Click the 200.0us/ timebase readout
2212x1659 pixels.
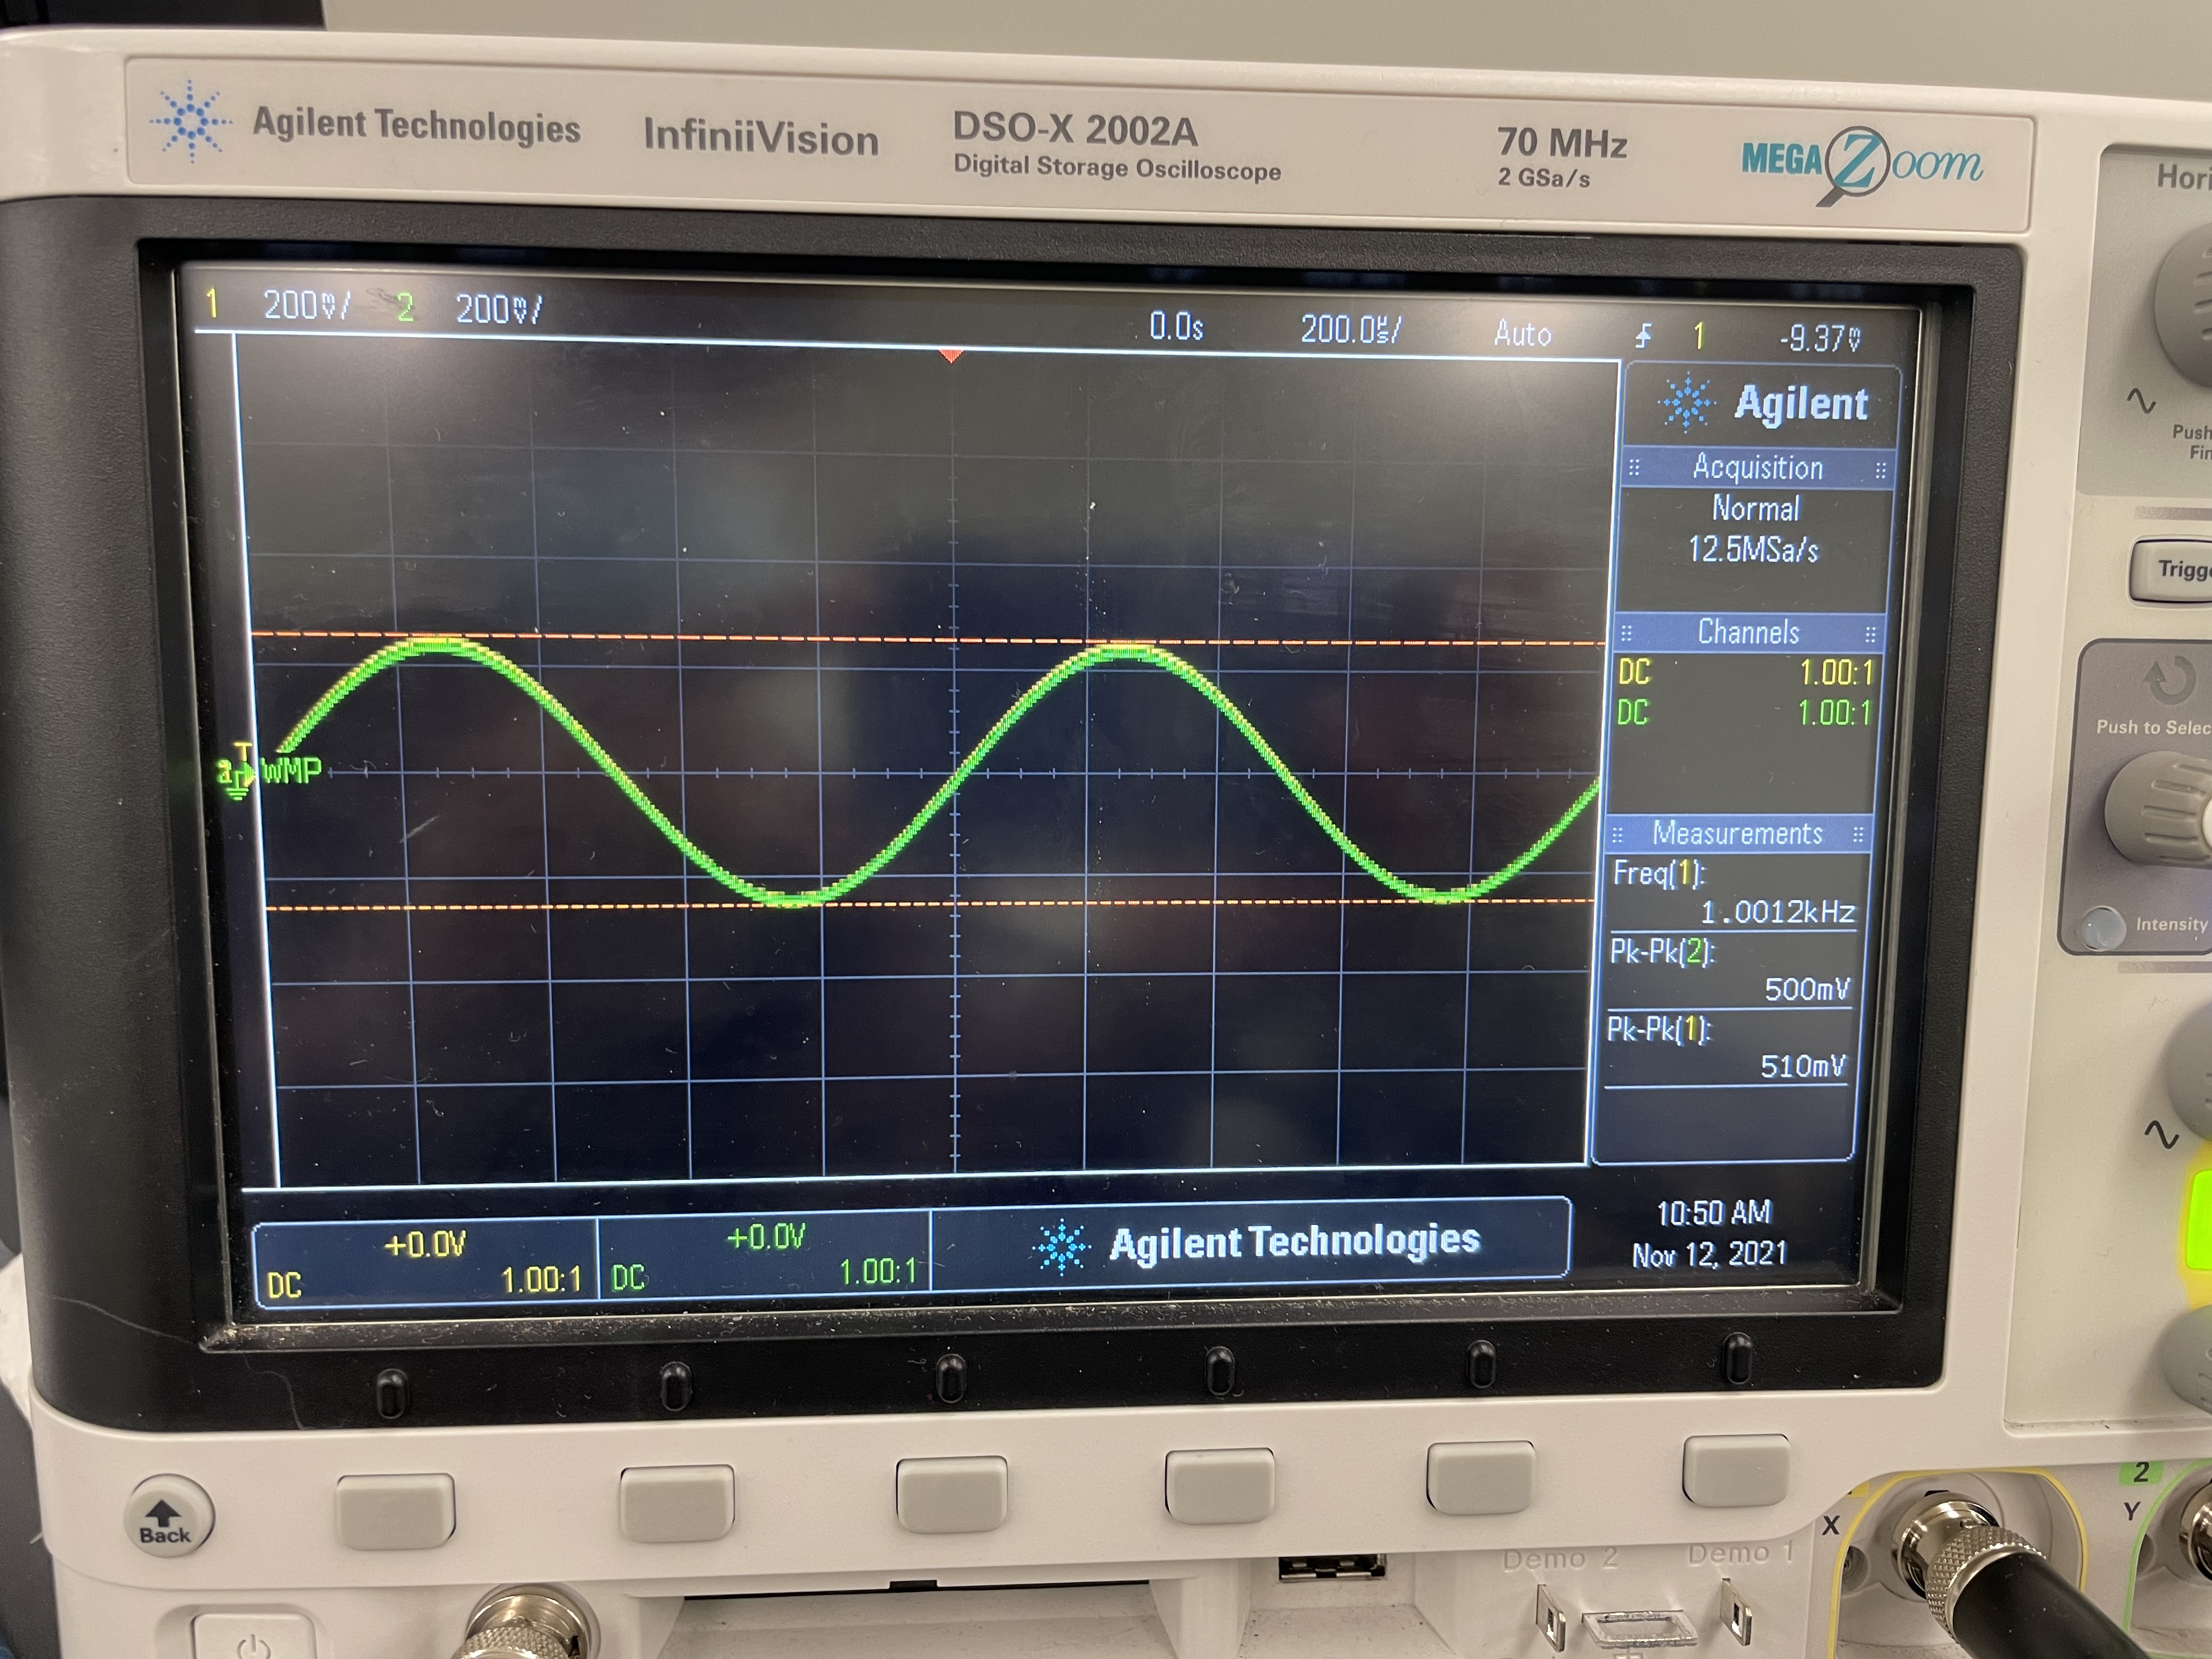pyautogui.click(x=1350, y=329)
